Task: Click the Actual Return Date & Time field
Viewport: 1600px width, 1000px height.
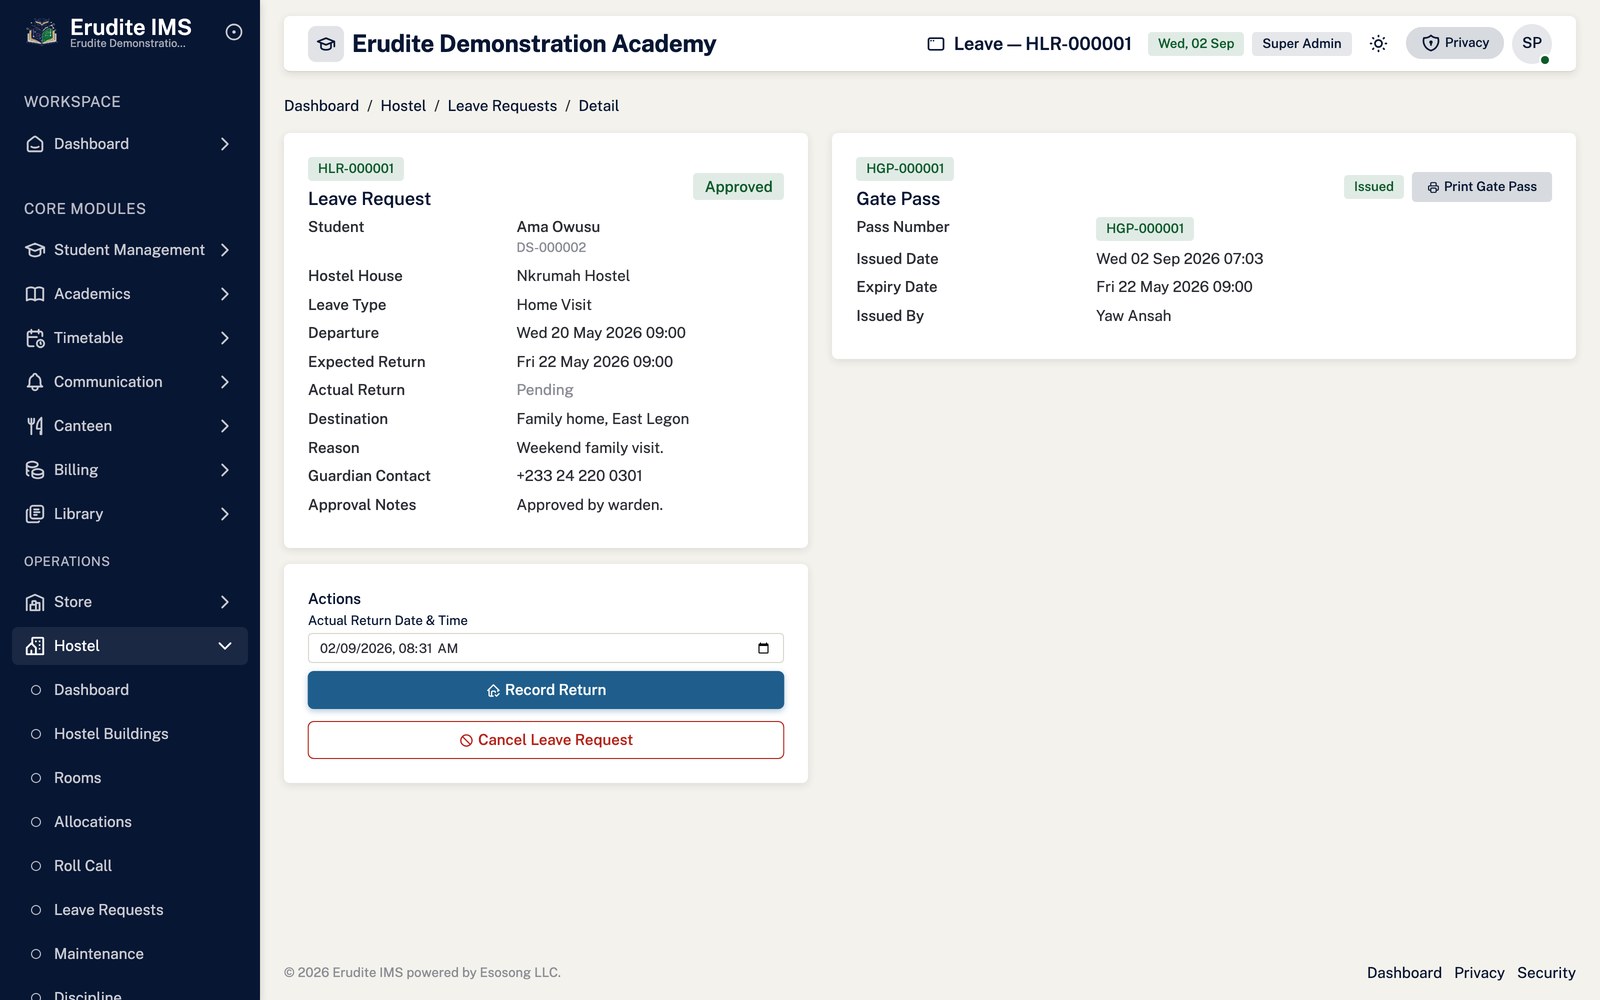Action: 546,648
